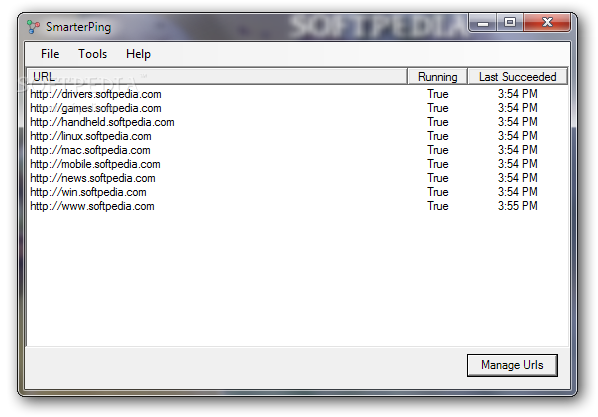This screenshot has width=598, height=417.
Task: Sort by the Running column header
Action: (x=437, y=76)
